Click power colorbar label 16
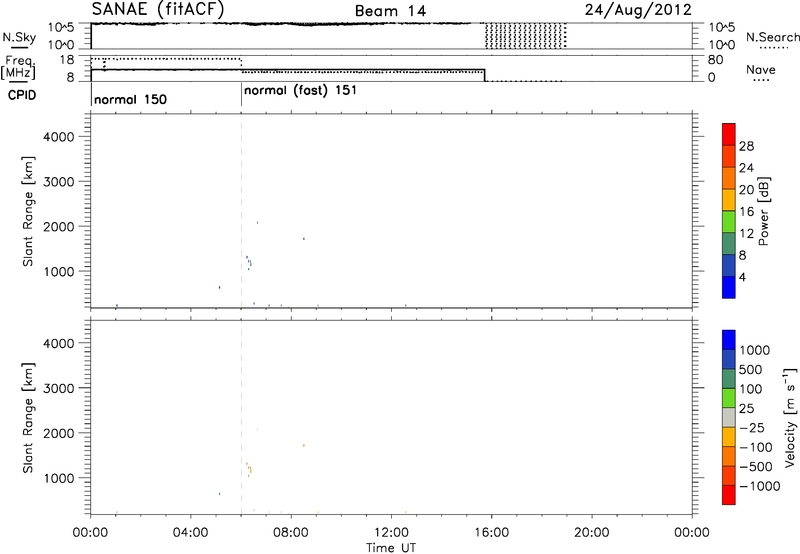This screenshot has height=554, width=800. point(746,212)
